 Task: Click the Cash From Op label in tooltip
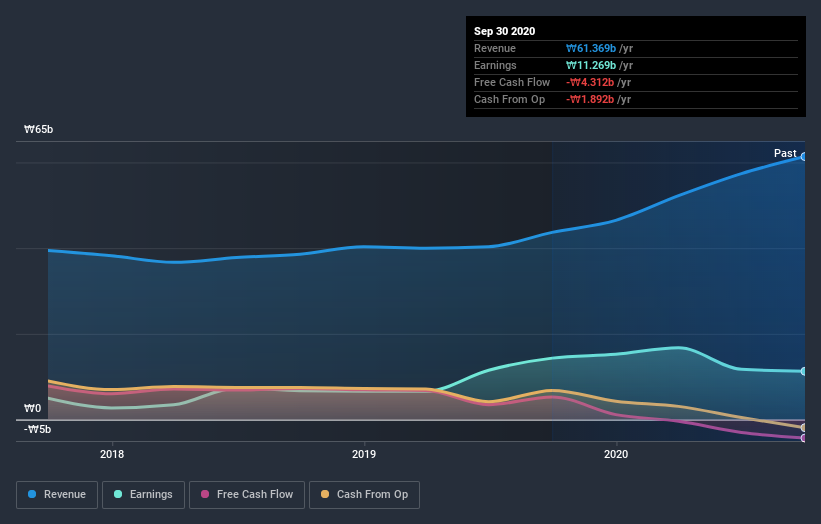point(509,99)
